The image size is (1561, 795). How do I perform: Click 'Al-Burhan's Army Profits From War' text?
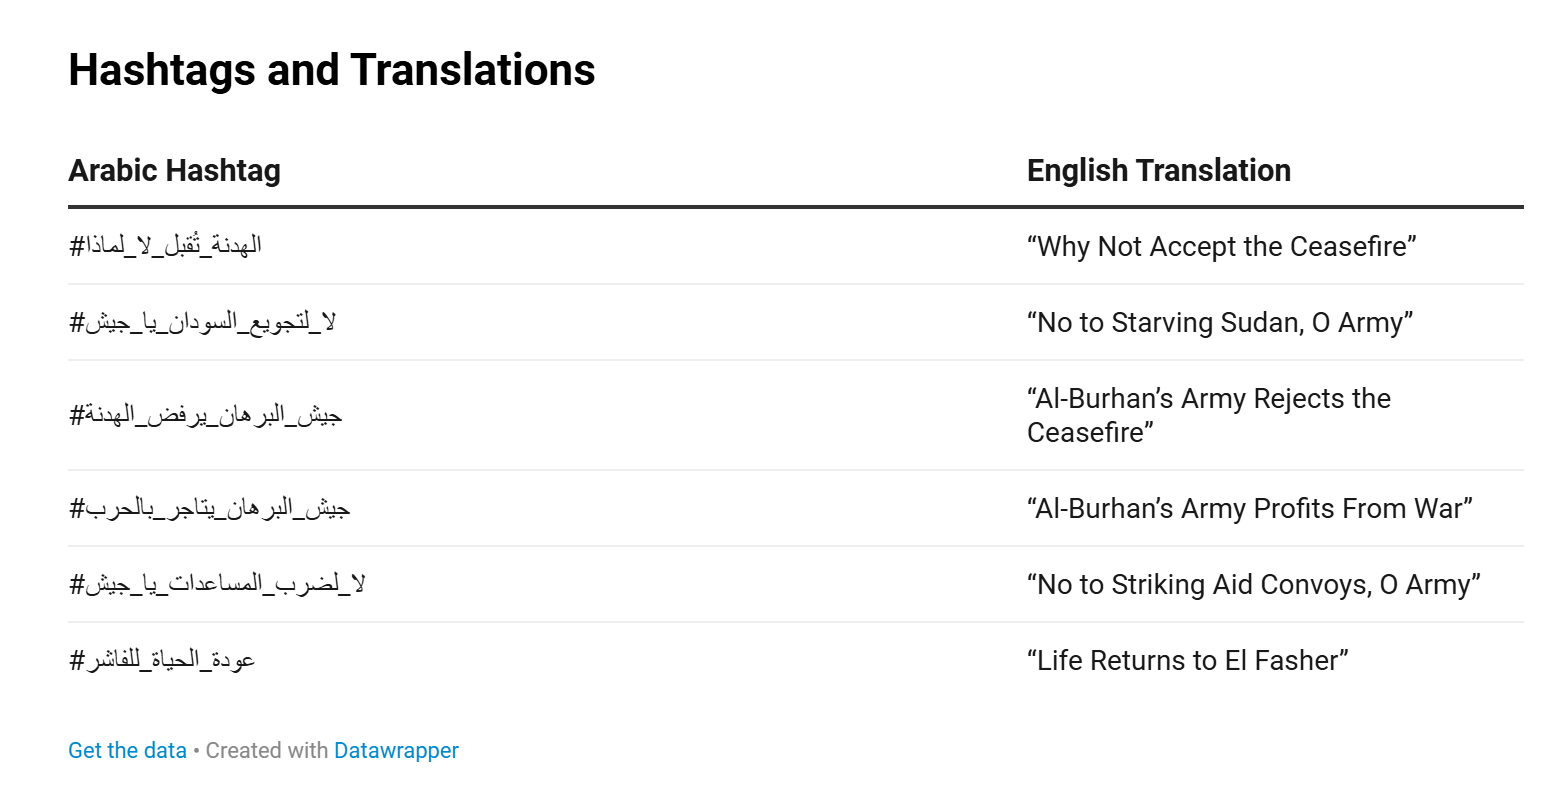coord(1249,508)
